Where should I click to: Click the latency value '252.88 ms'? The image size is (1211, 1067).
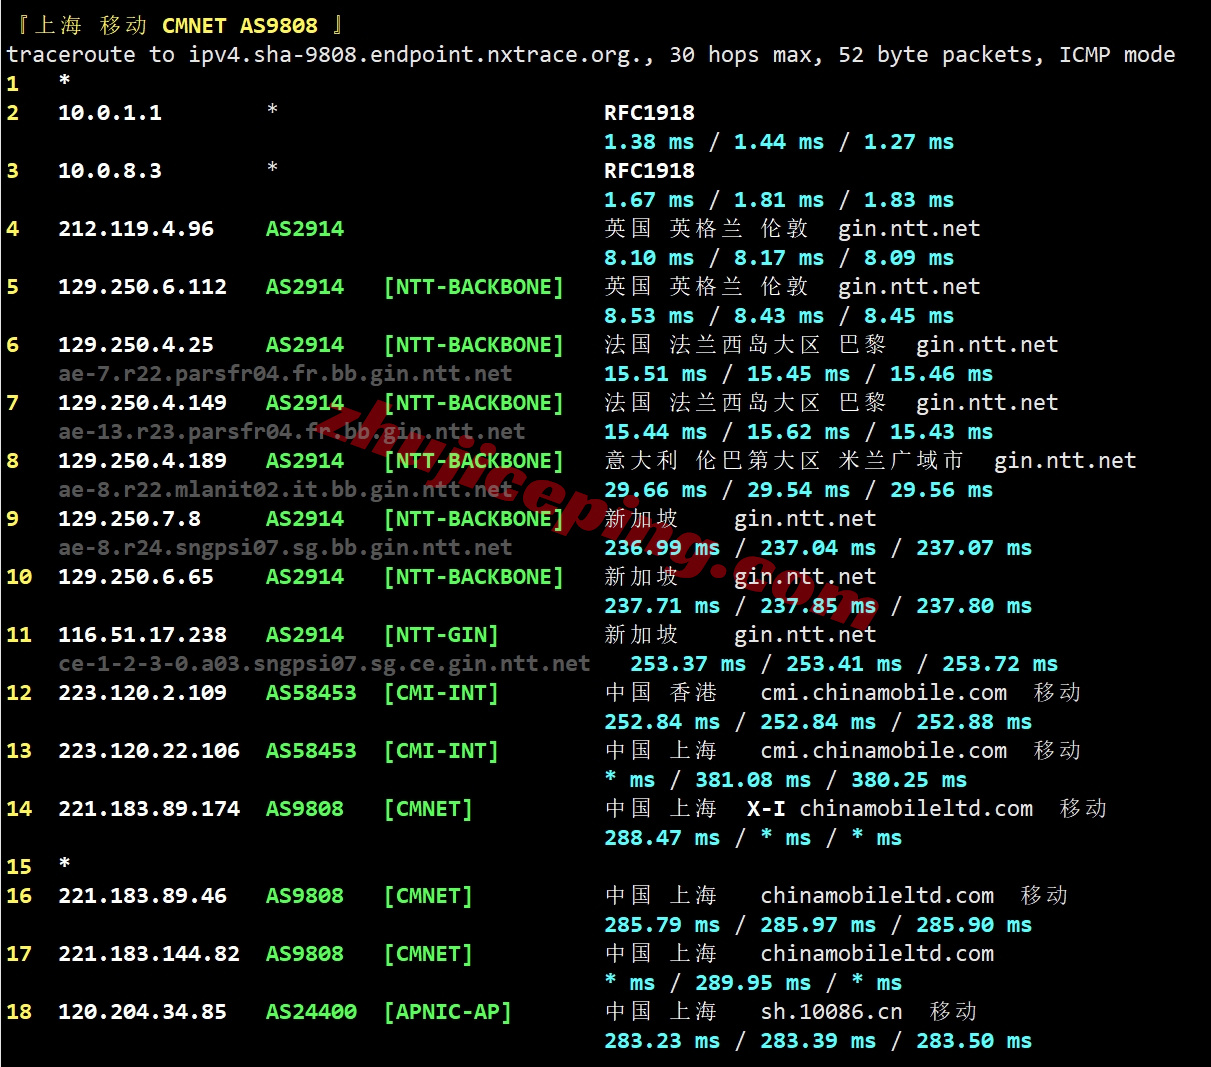[x=974, y=722]
